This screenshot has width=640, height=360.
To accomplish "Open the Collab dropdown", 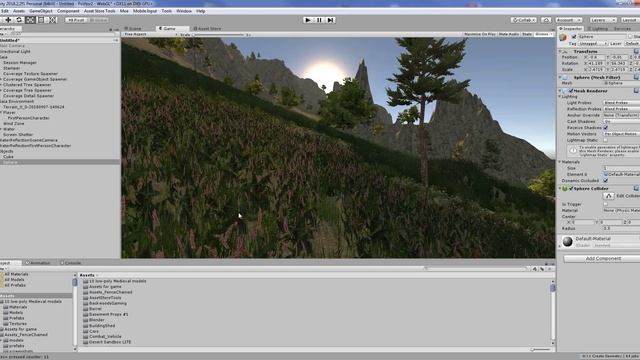I will 524,20.
